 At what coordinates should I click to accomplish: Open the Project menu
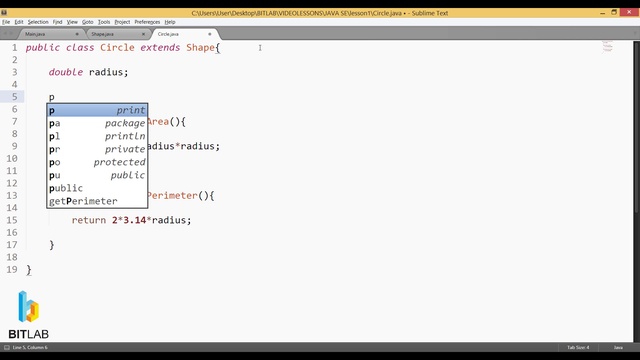click(x=122, y=22)
